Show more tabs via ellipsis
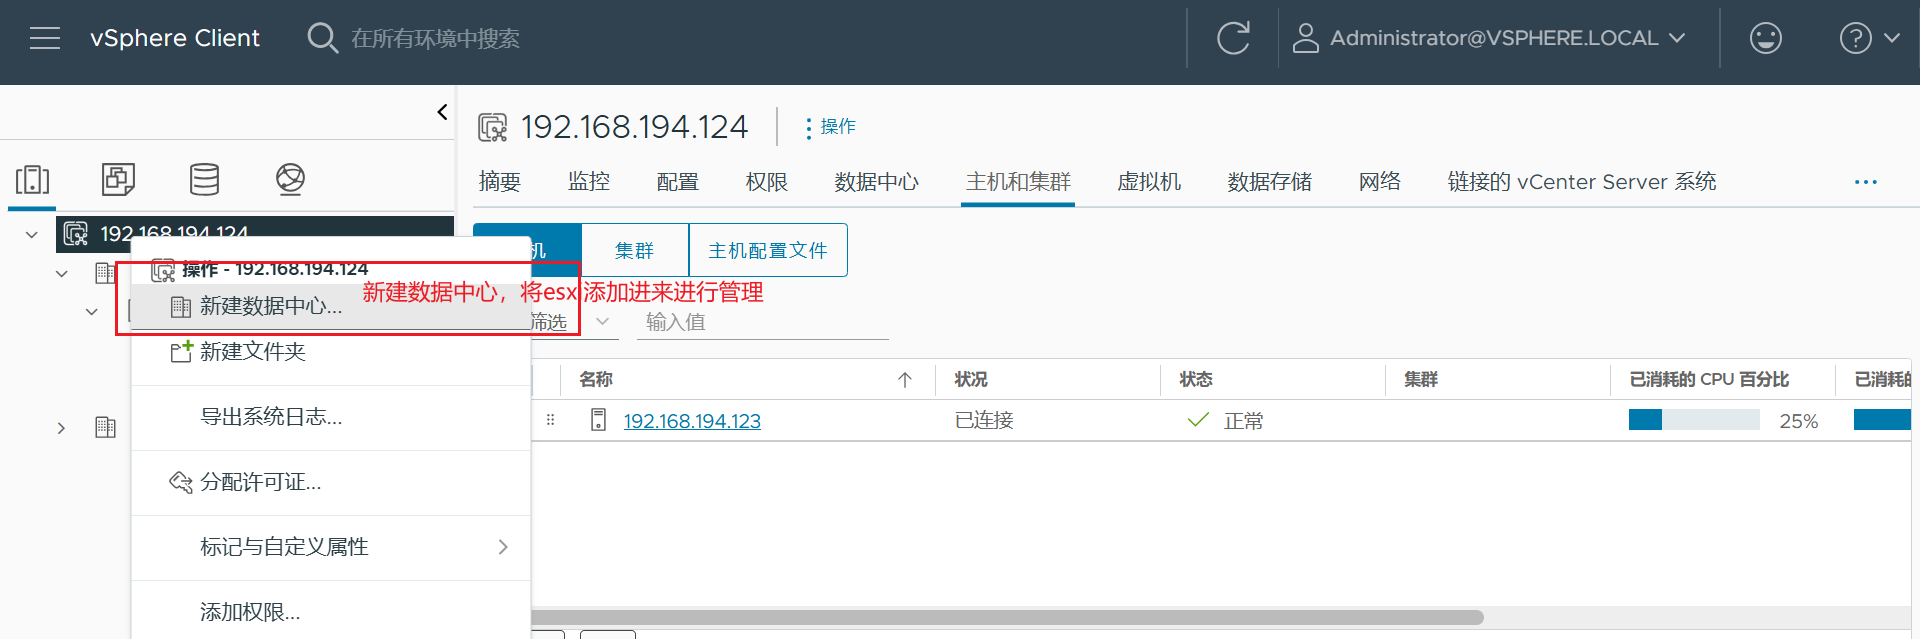 pos(1866,182)
